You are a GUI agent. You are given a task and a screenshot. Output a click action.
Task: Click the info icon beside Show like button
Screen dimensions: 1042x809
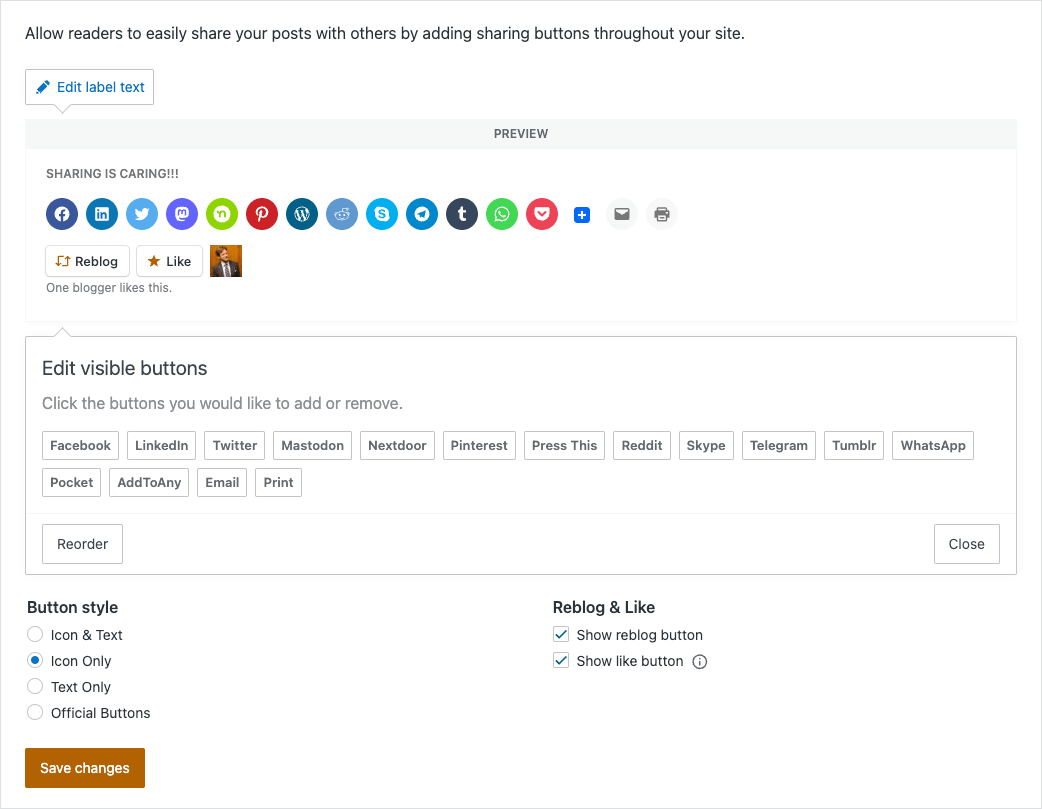tap(700, 662)
